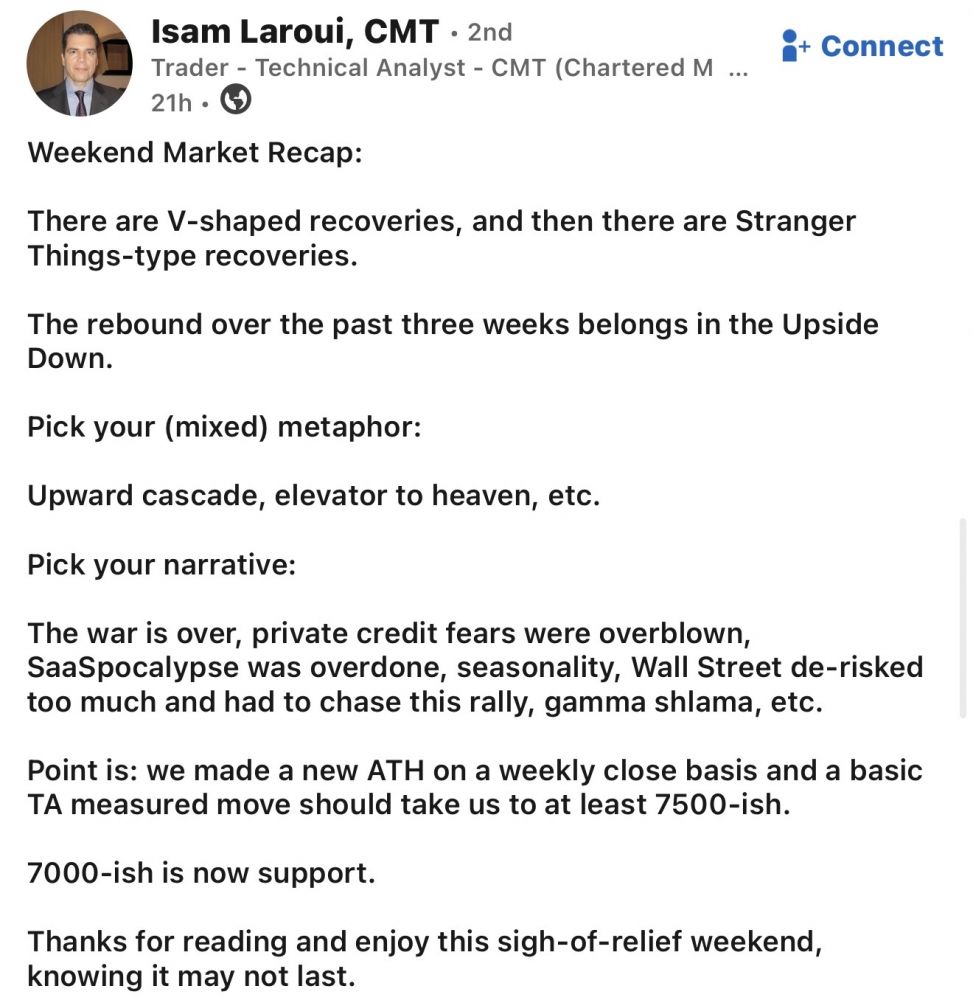This screenshot has height=1000, width=973.
Task: Click the 21h post timestamp
Action: (170, 101)
